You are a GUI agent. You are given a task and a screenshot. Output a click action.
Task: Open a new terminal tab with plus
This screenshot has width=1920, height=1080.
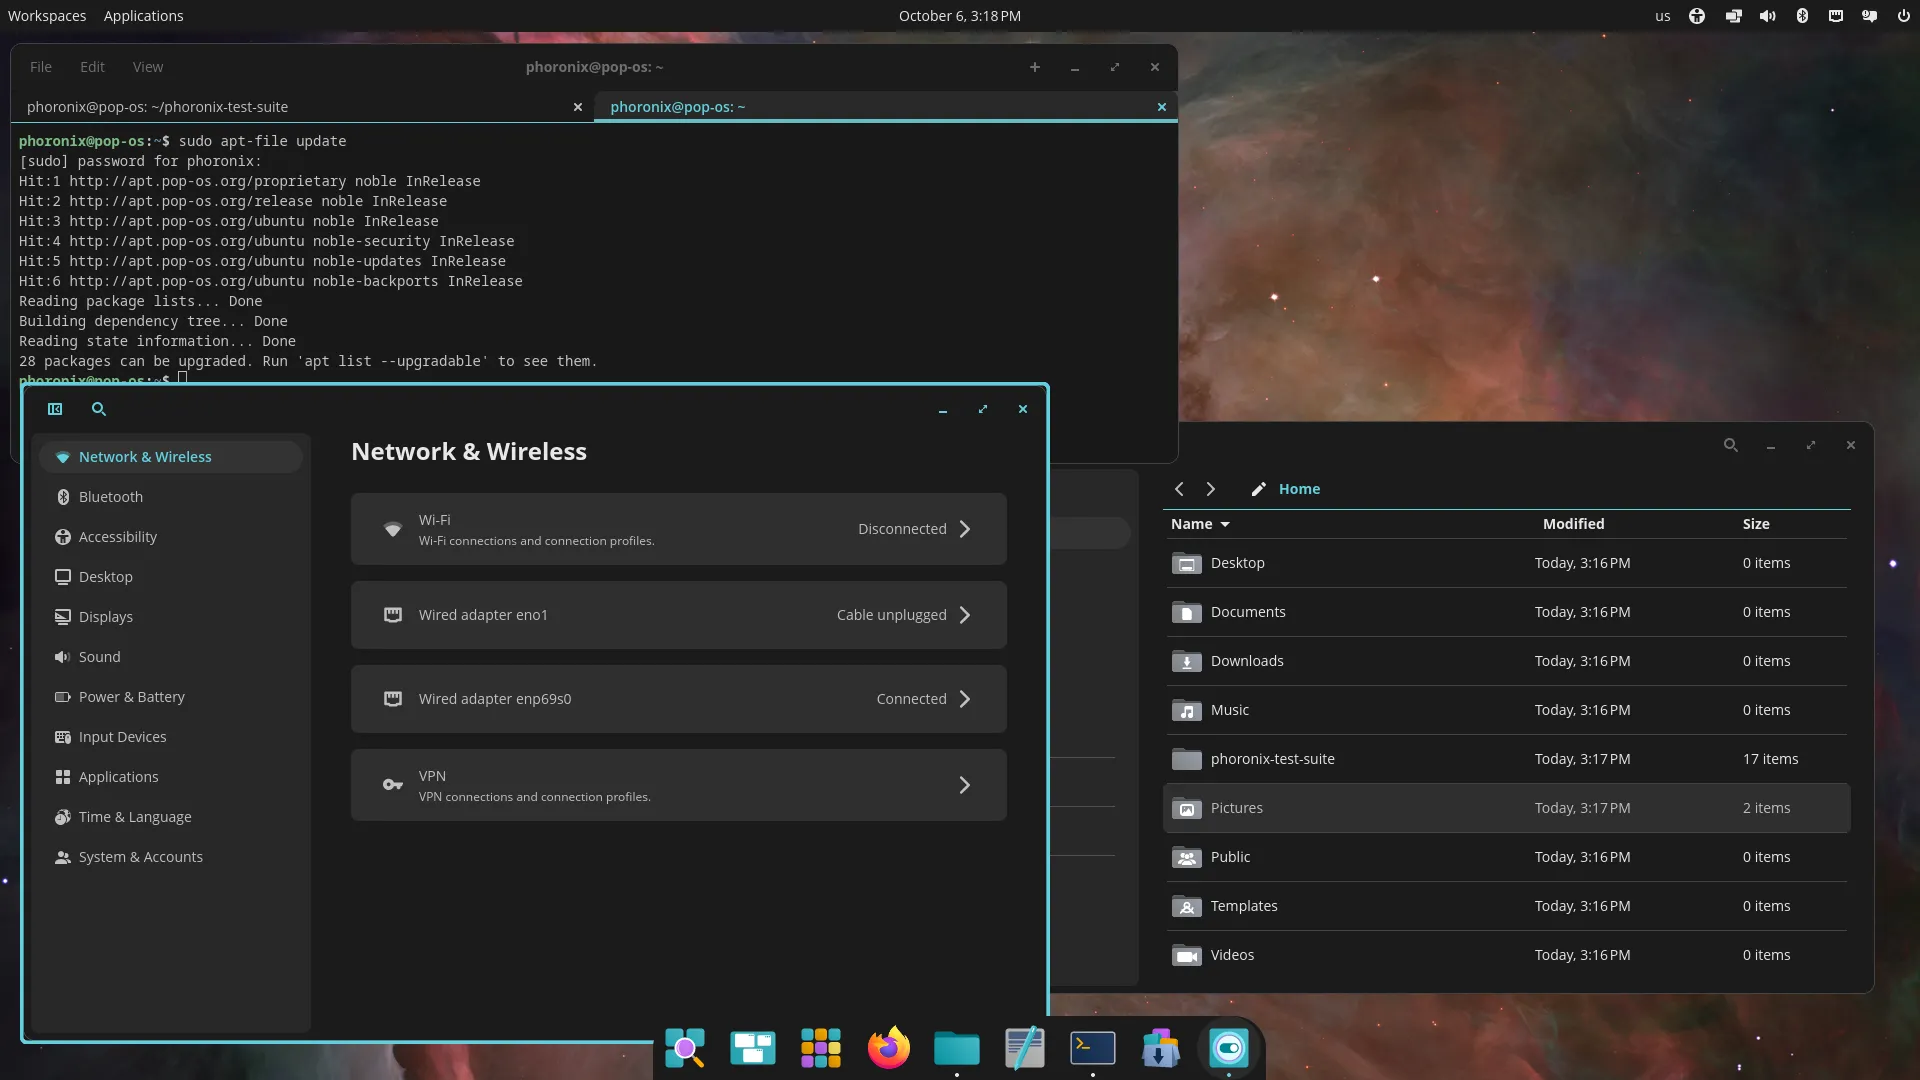[1035, 67]
